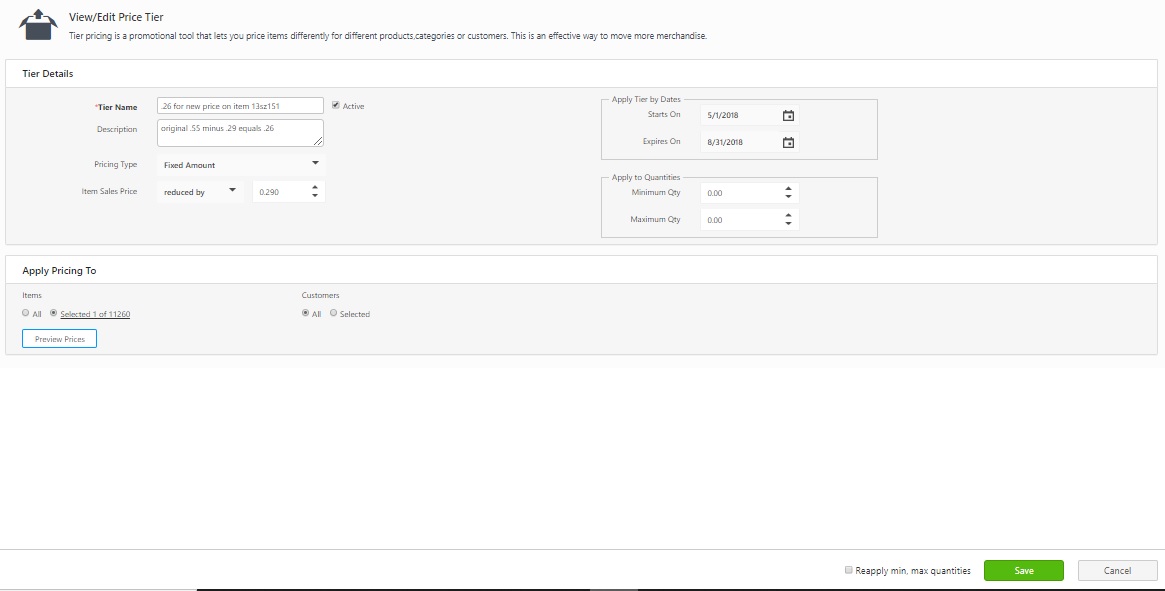This screenshot has width=1165, height=591.
Task: Click the Cancel button
Action: click(1117, 570)
